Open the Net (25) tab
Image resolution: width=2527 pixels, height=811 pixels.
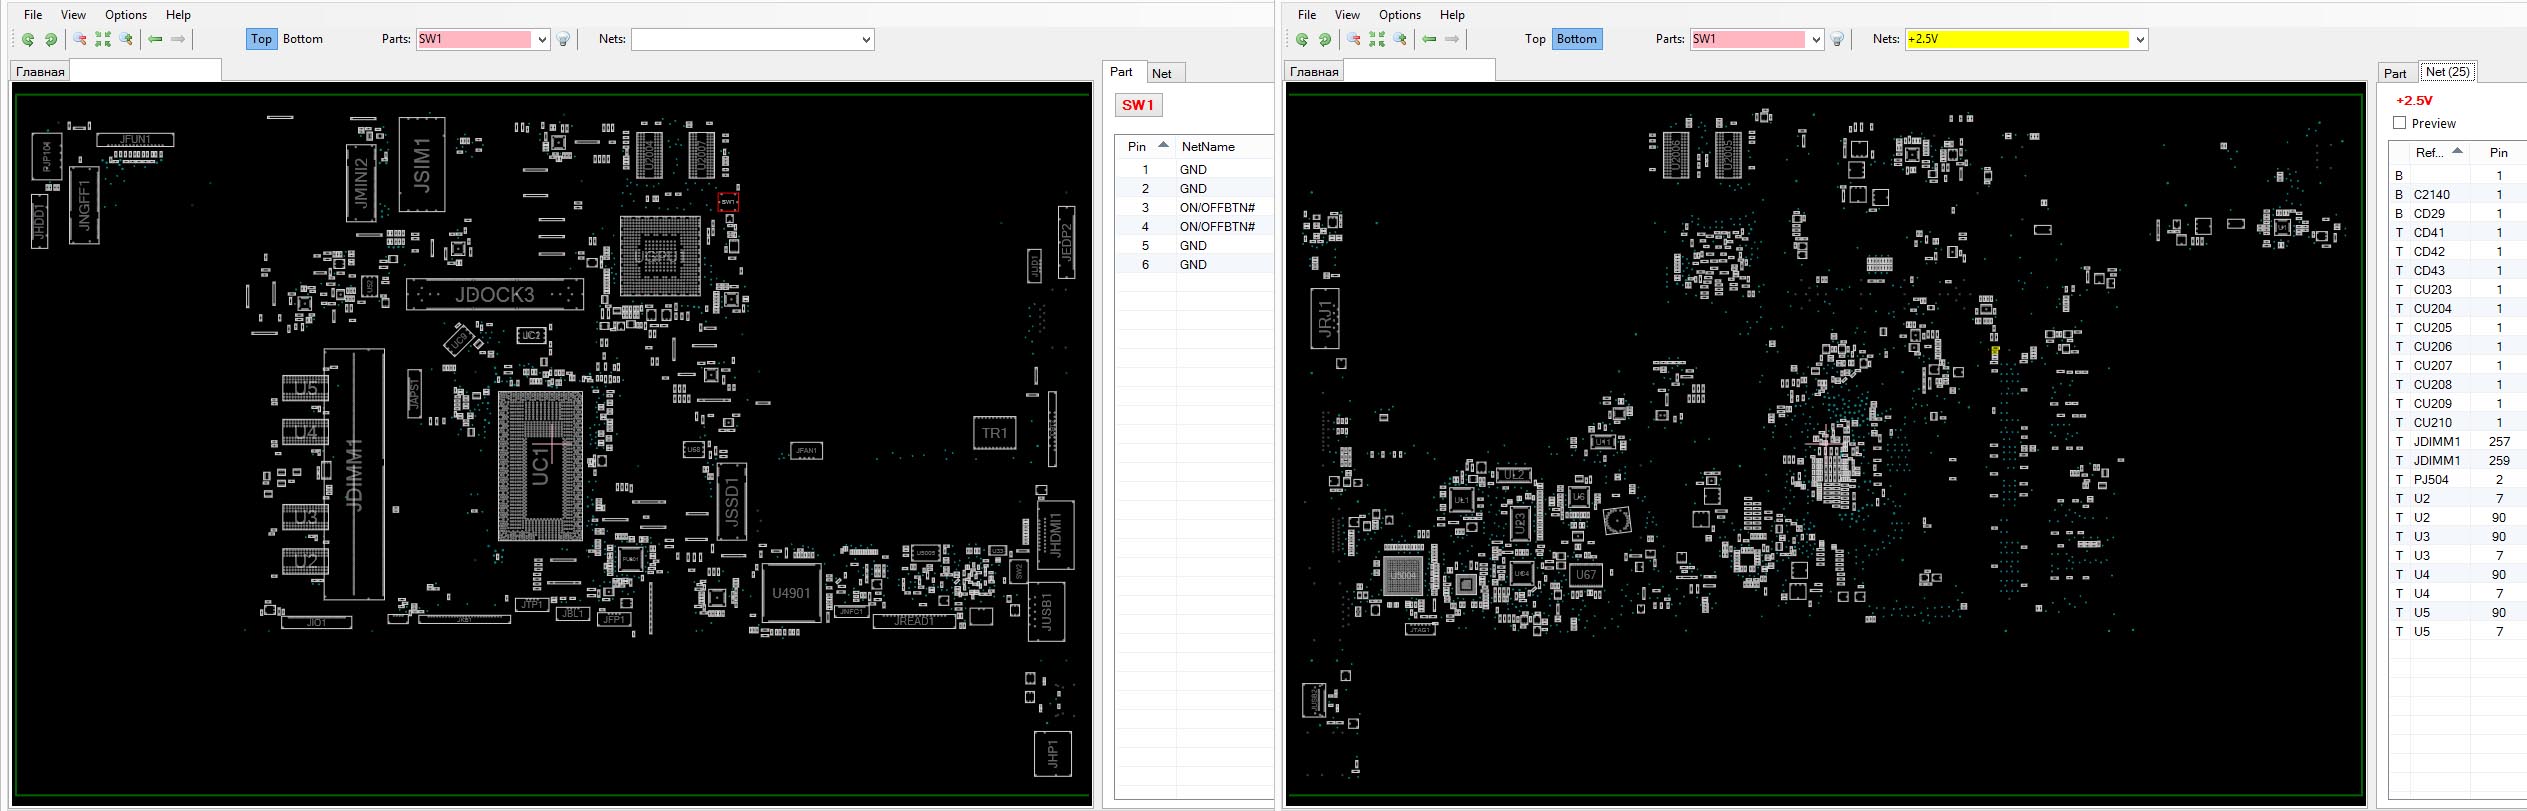(2447, 72)
